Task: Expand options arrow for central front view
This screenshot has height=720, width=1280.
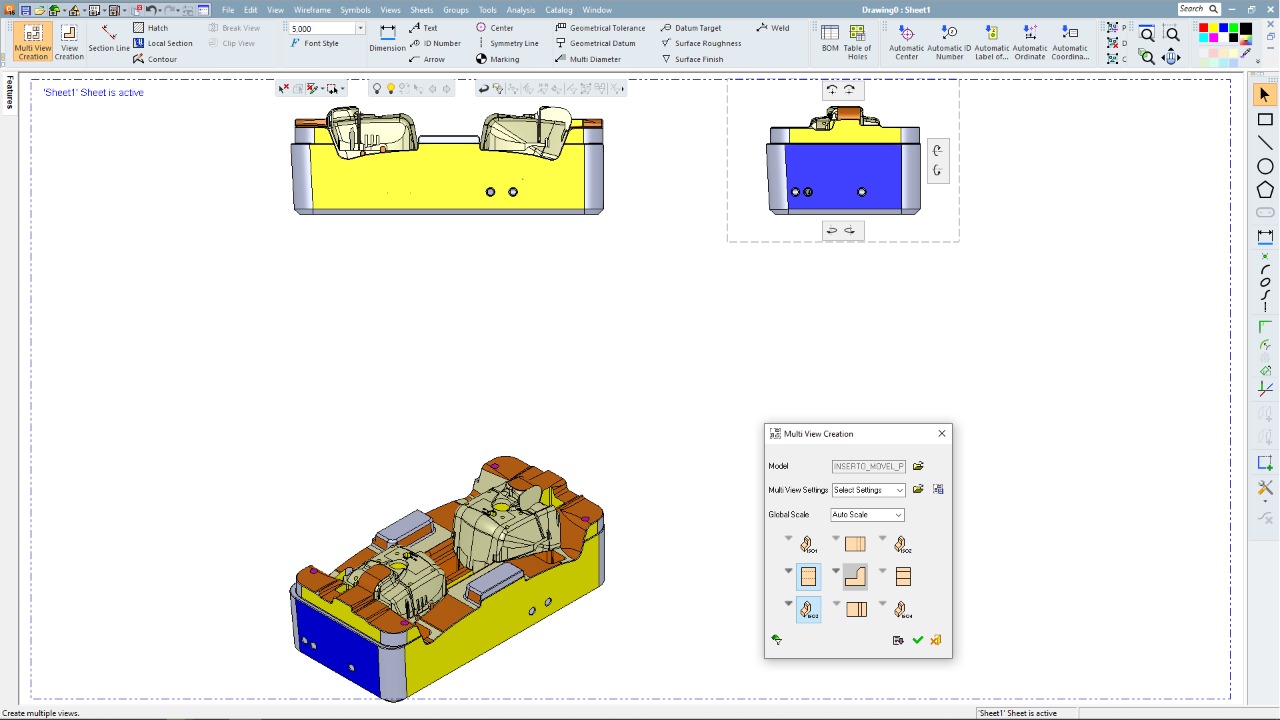Action: coord(836,571)
